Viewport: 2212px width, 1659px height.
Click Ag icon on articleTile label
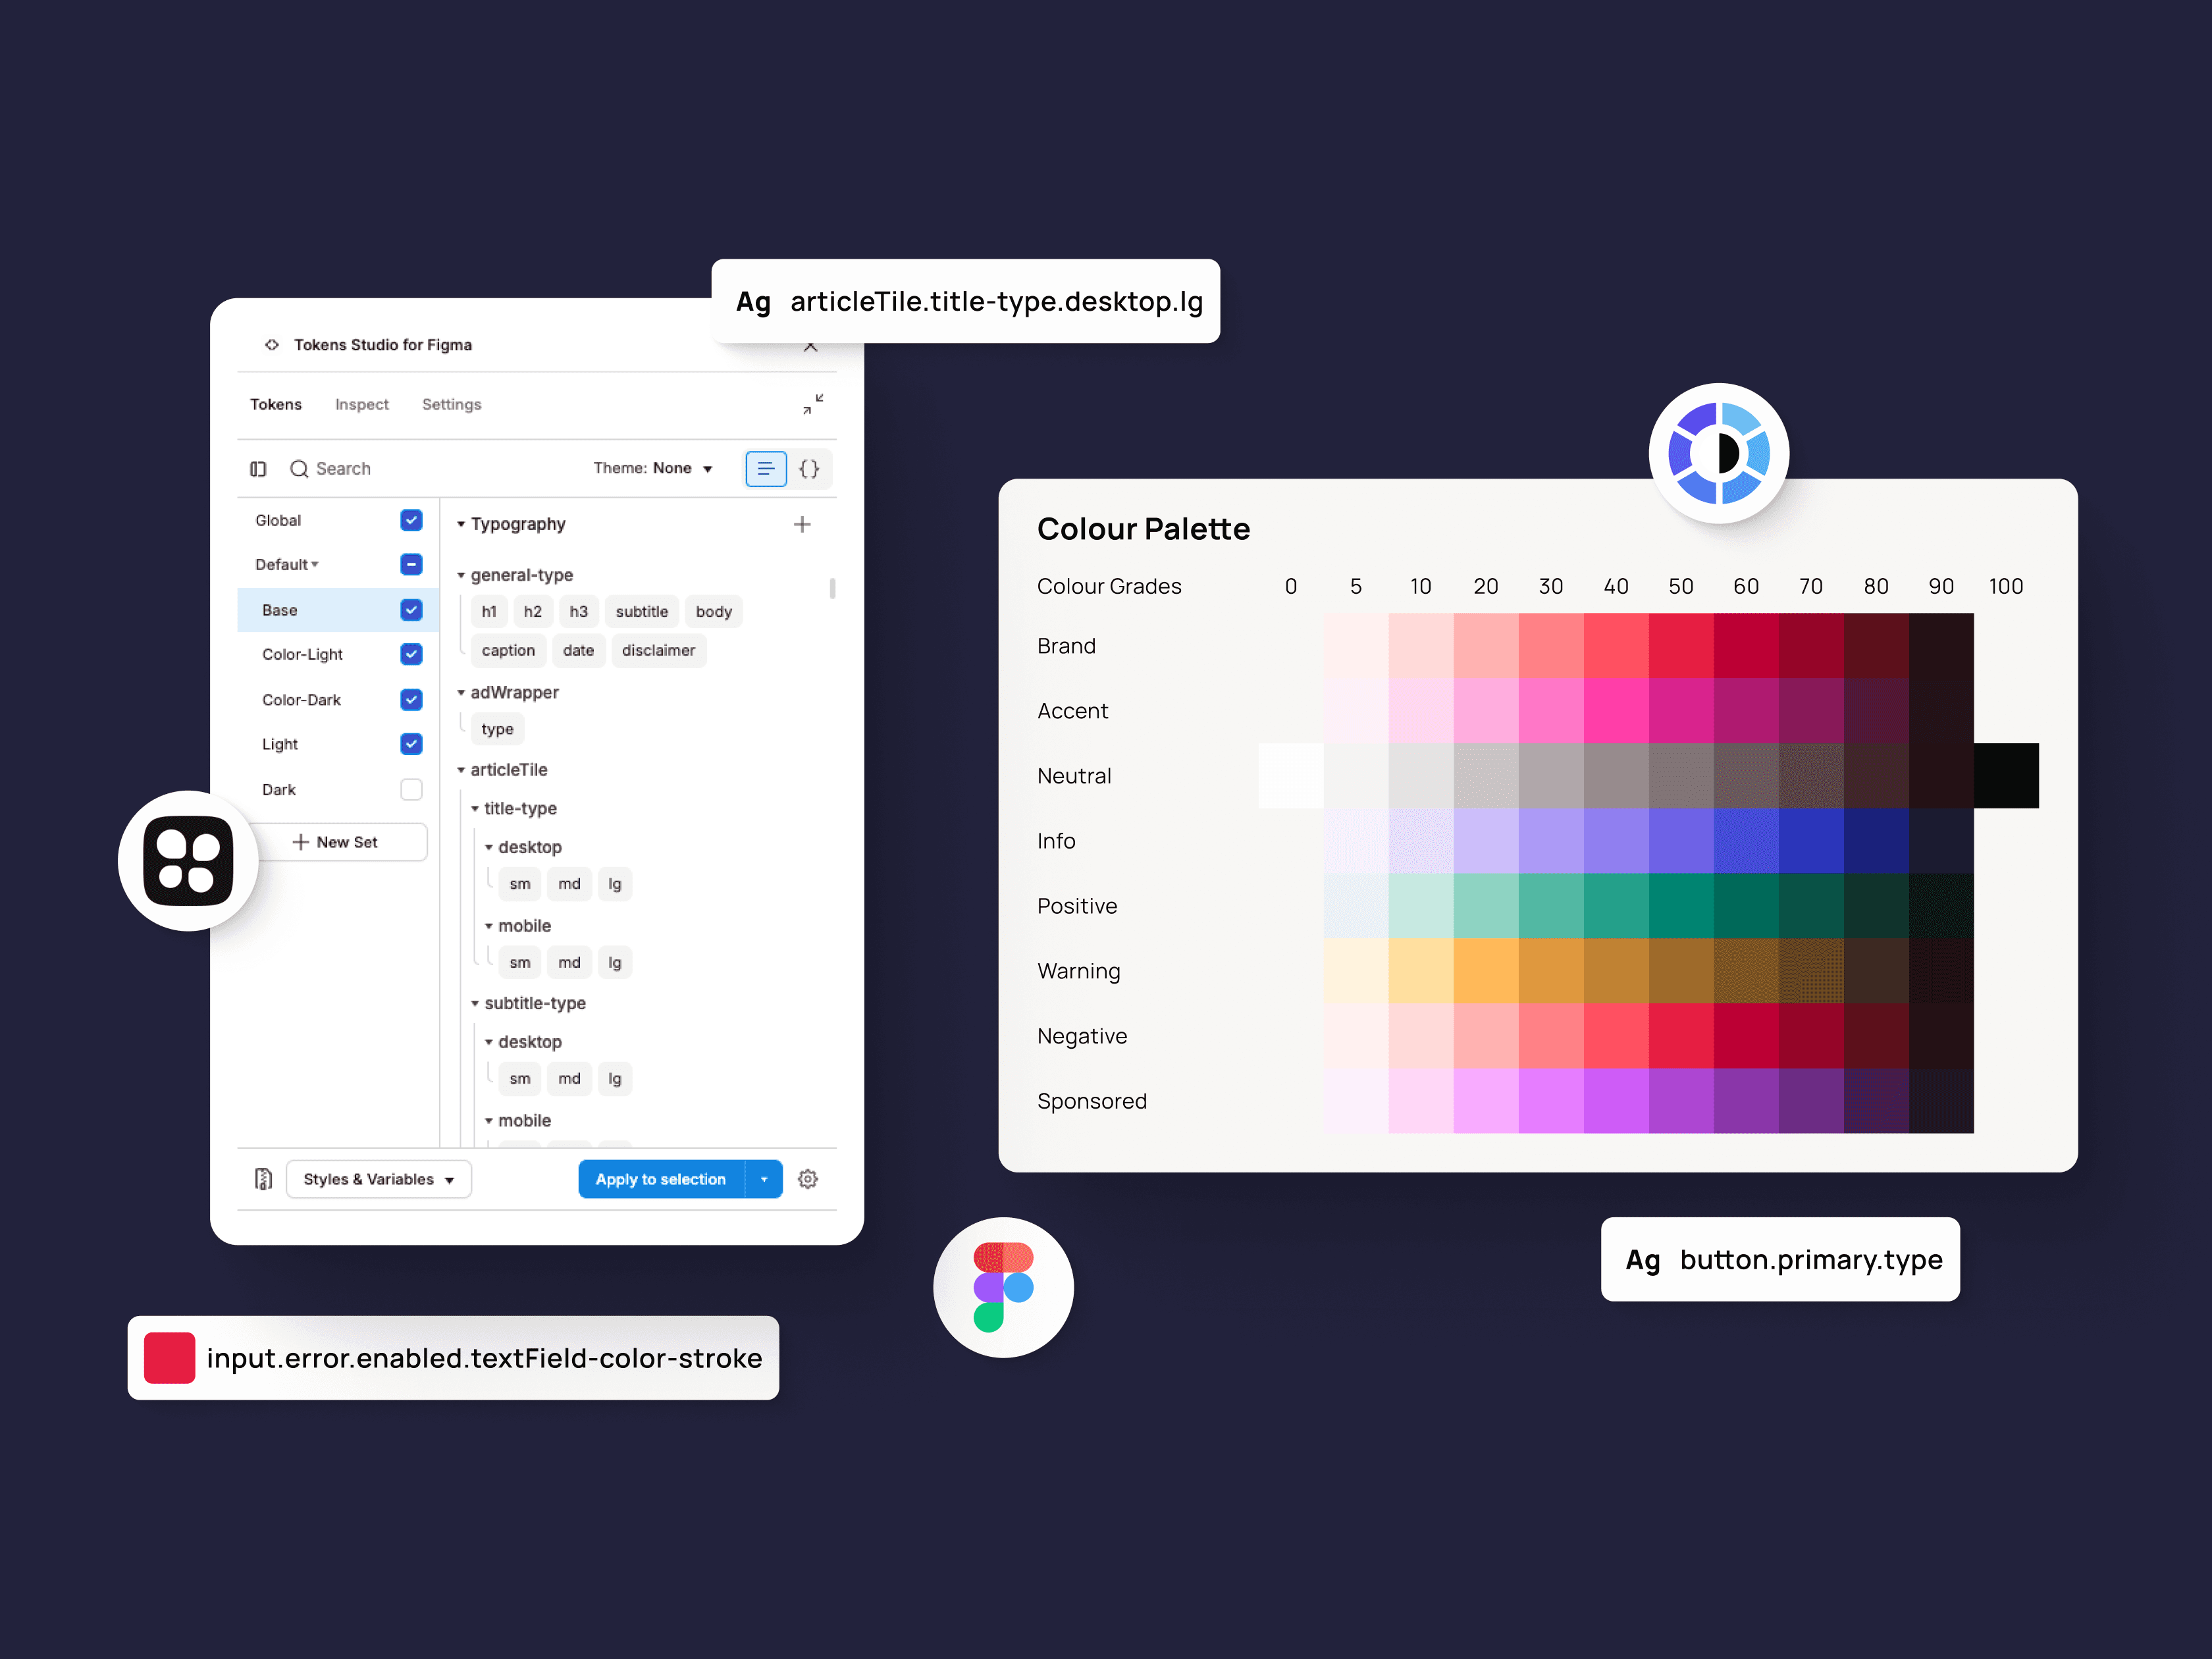753,302
